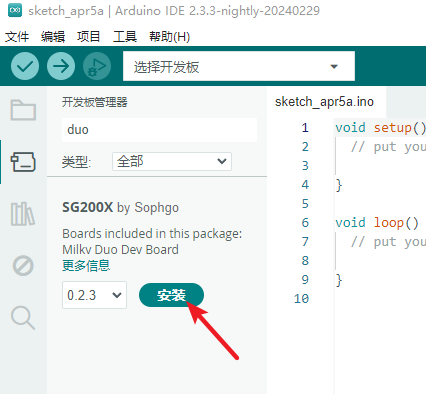Open the Debug sidebar icon
Screen dimensions: 426x394
pyautogui.click(x=23, y=266)
